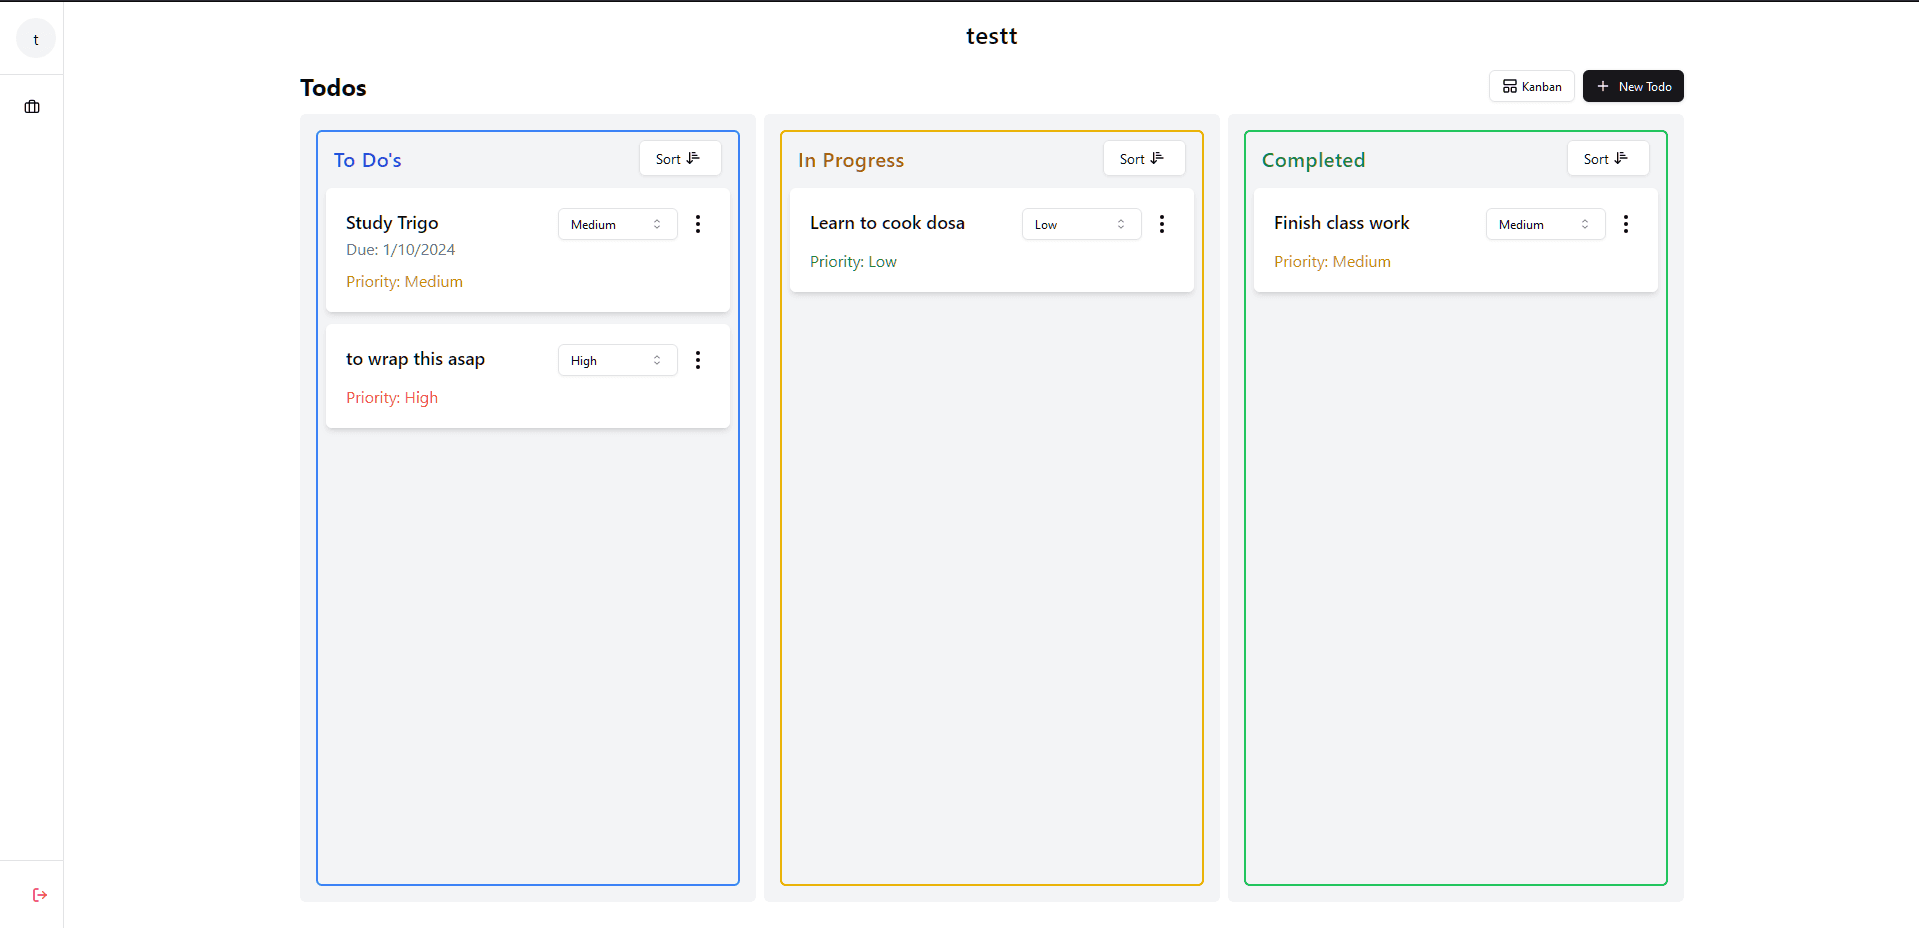
Task: Click Sort in the In Progress column
Action: click(x=1143, y=158)
